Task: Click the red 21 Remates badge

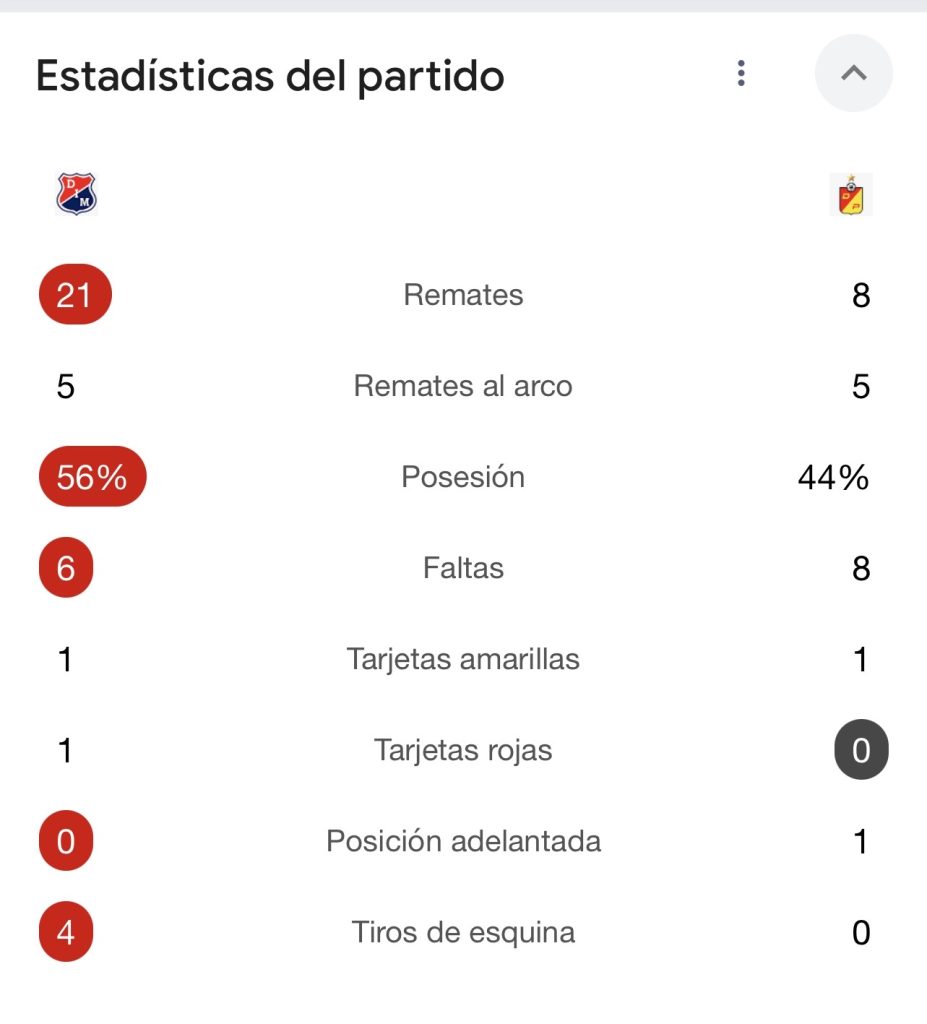Action: pyautogui.click(x=74, y=295)
